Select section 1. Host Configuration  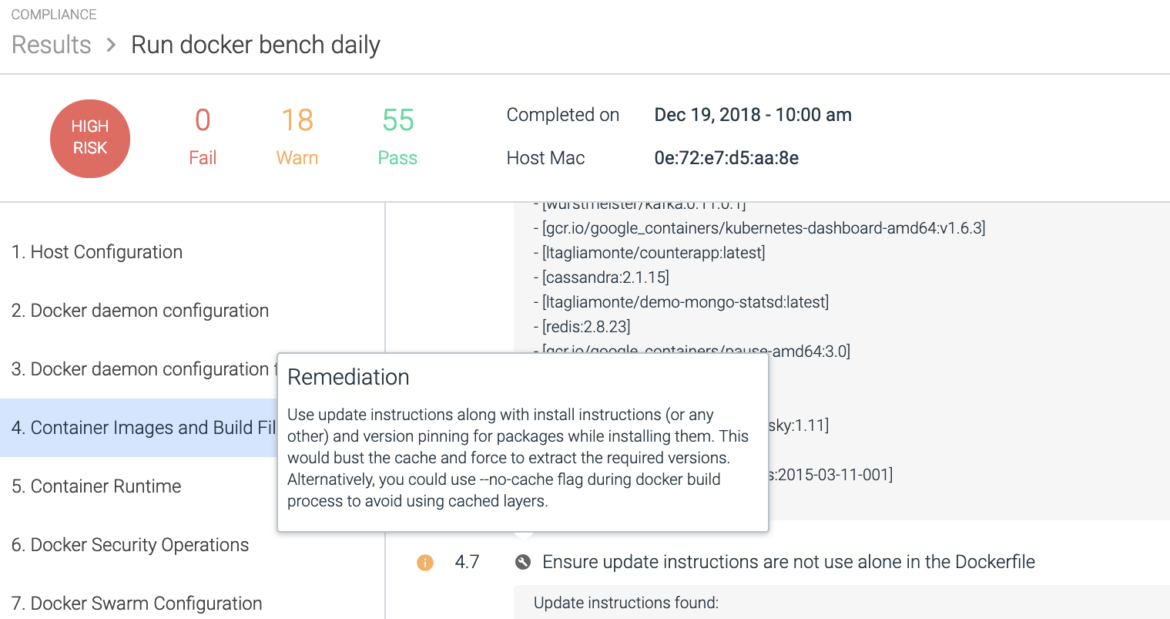point(97,252)
